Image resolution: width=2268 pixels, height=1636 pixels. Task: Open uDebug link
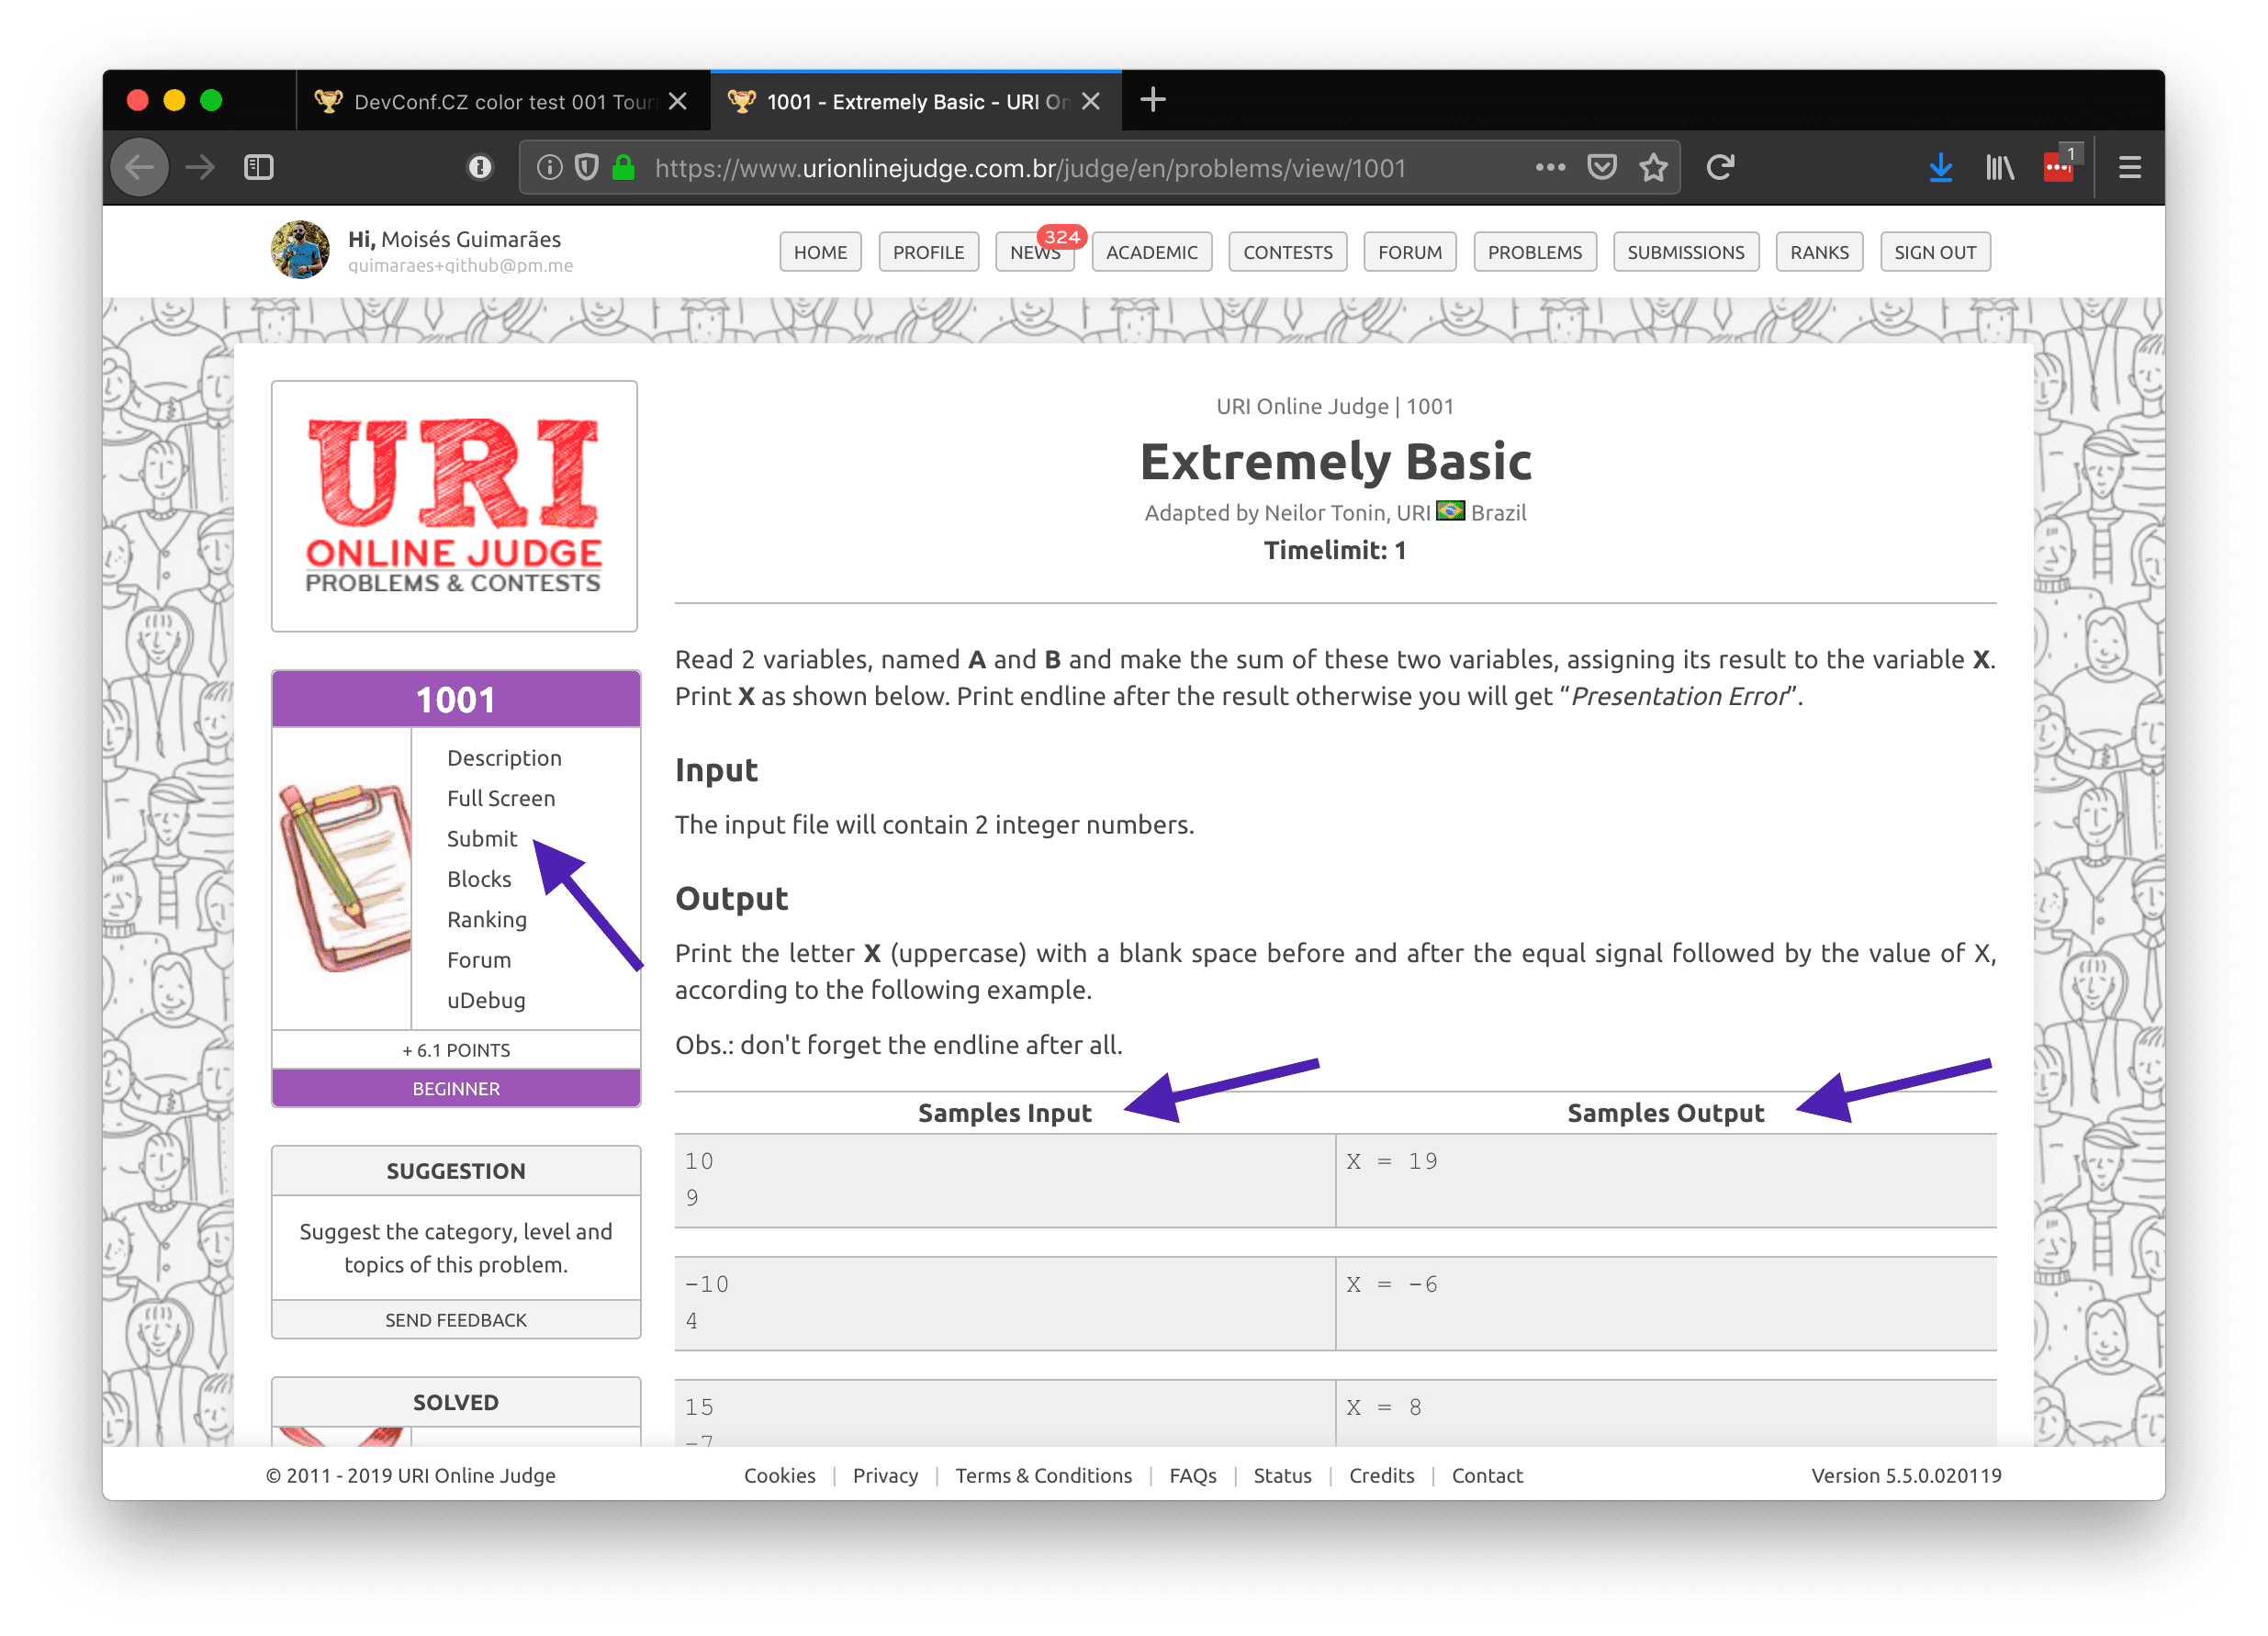click(x=486, y=1000)
